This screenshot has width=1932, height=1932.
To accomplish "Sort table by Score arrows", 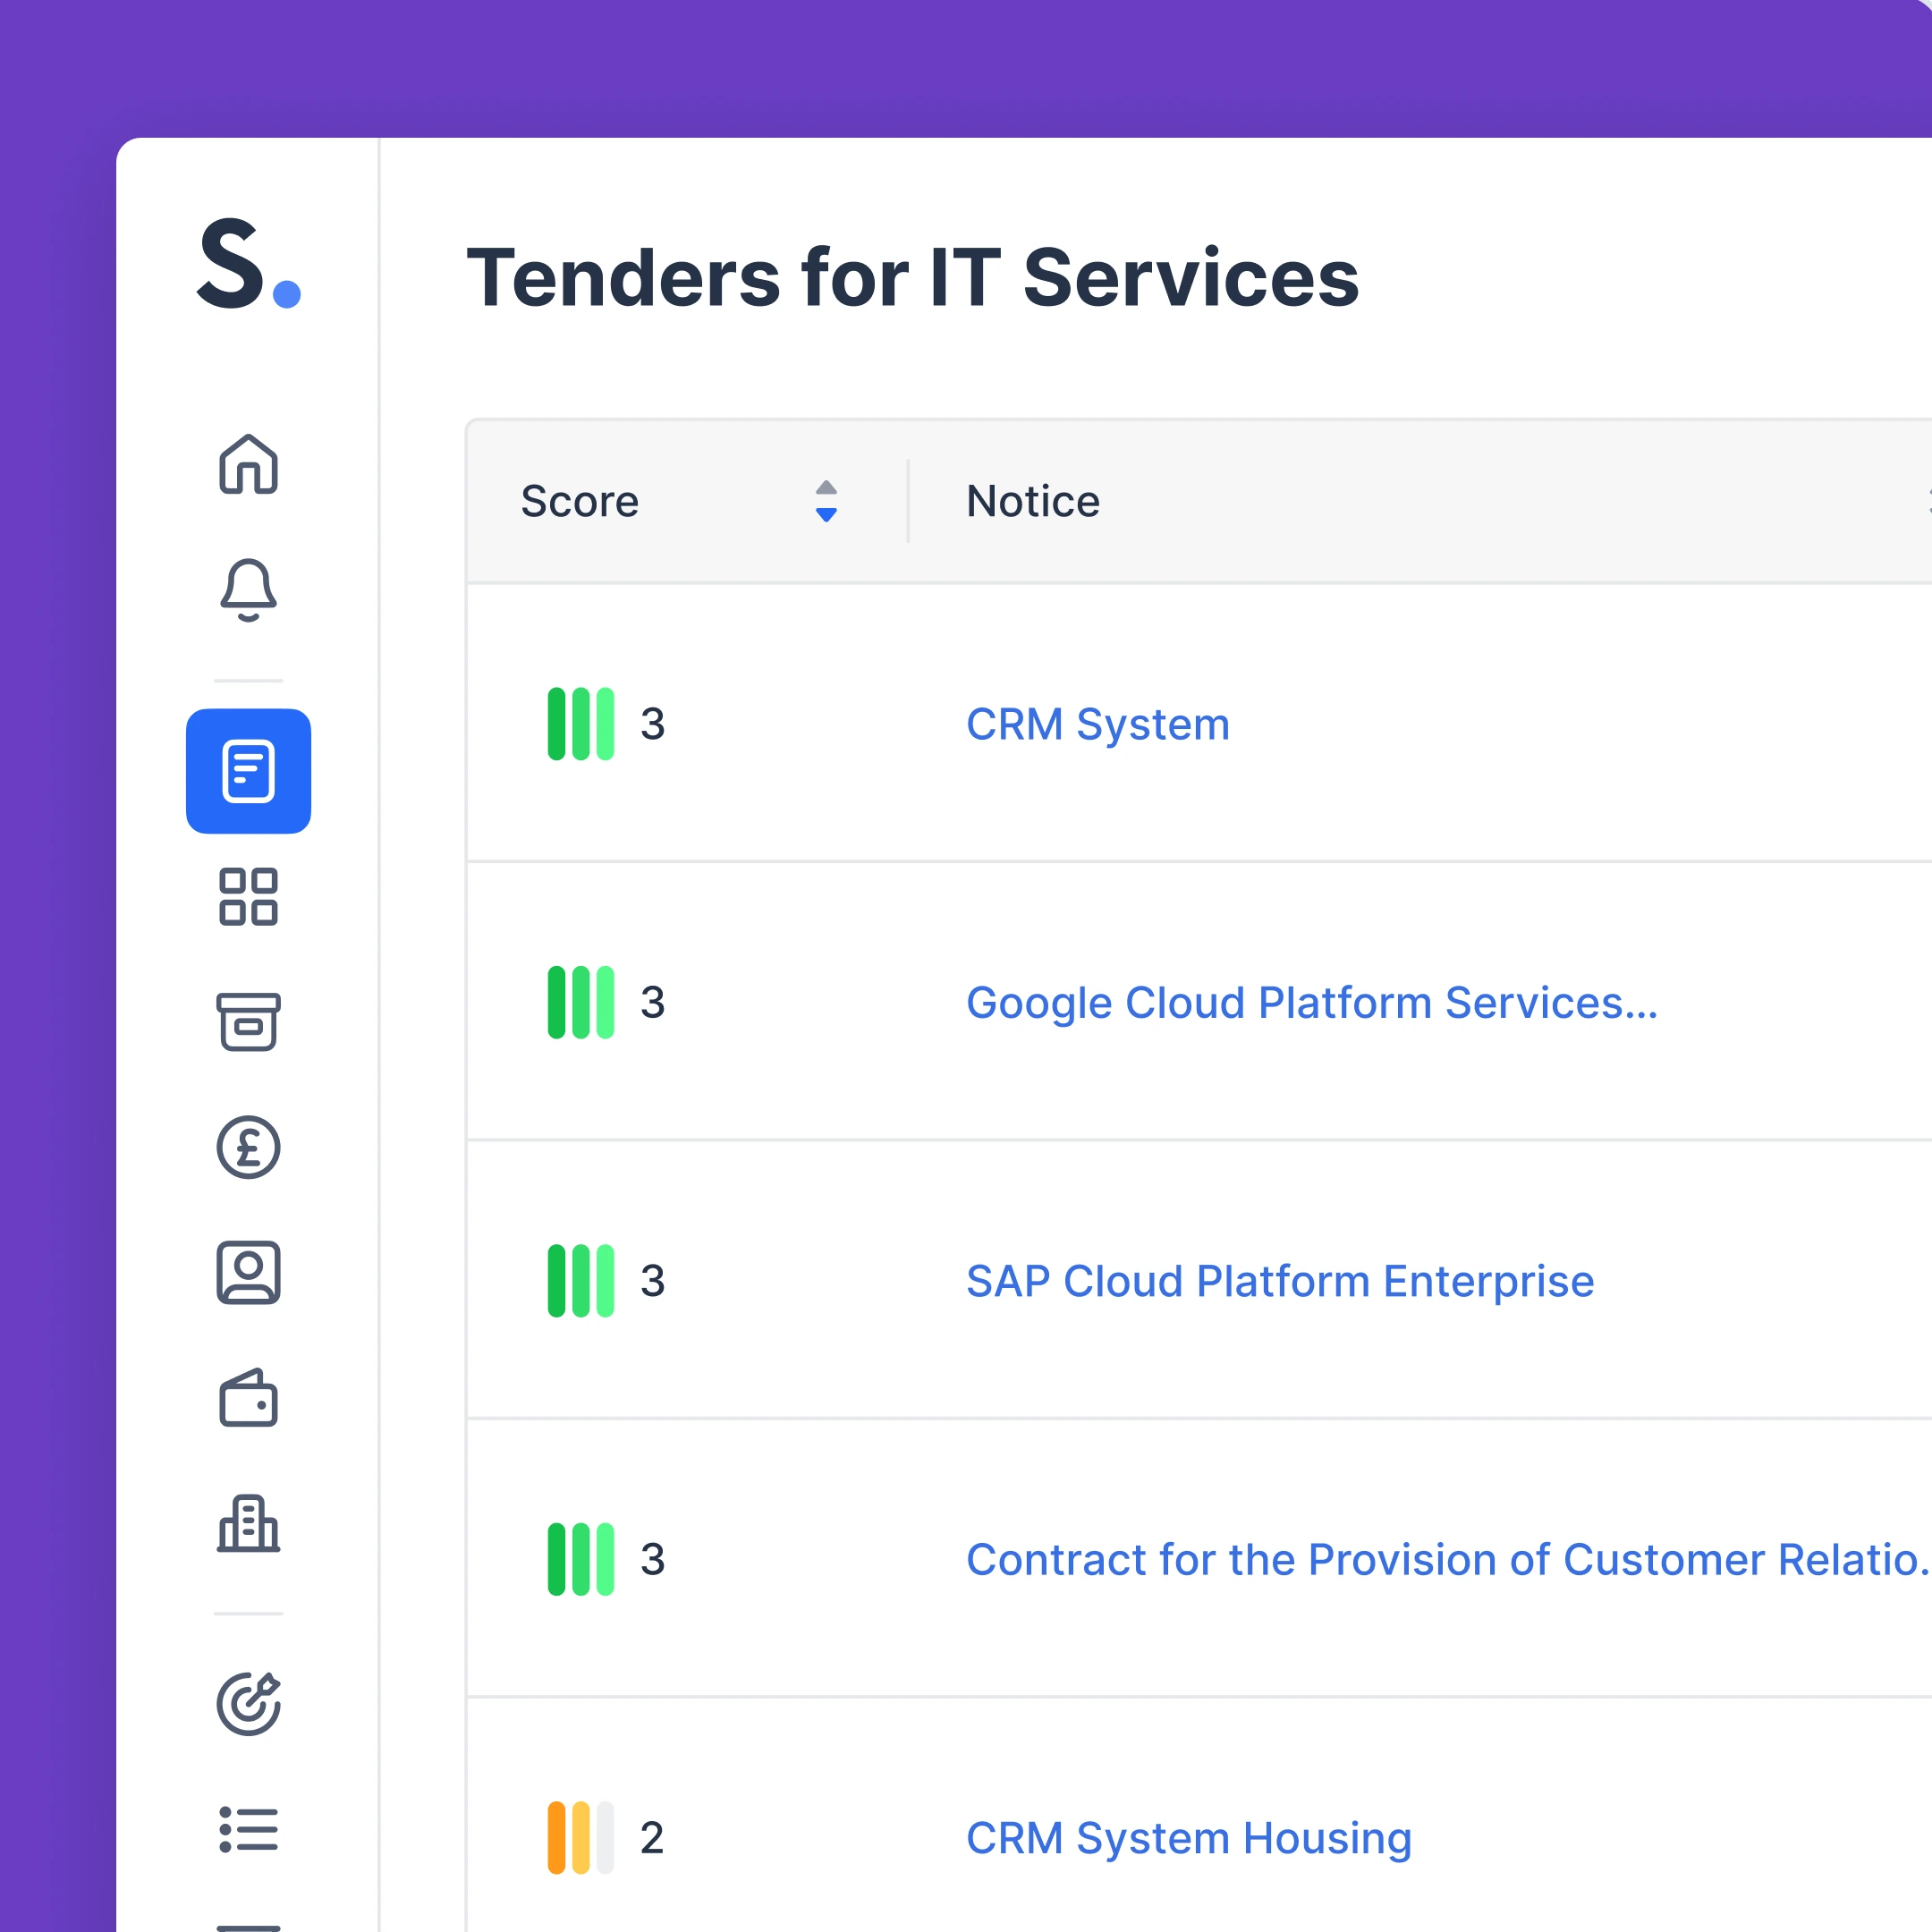I will tap(826, 501).
